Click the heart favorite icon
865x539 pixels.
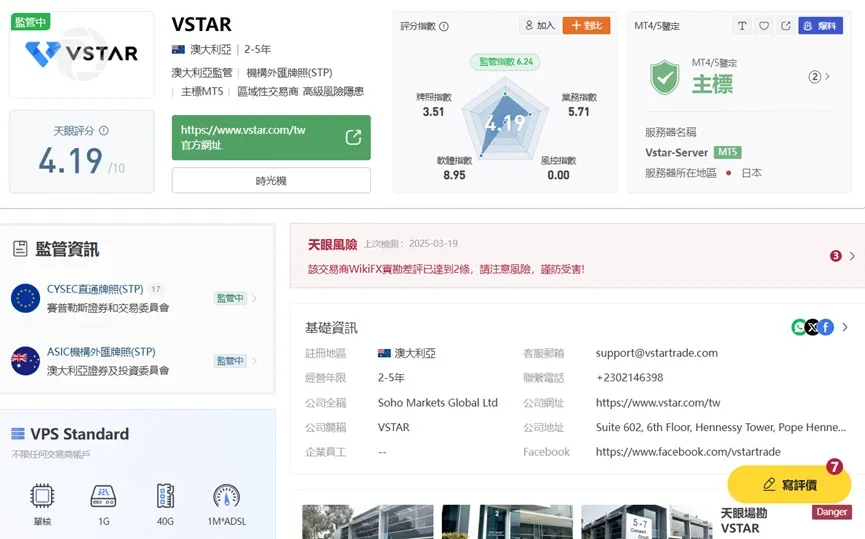tap(764, 25)
